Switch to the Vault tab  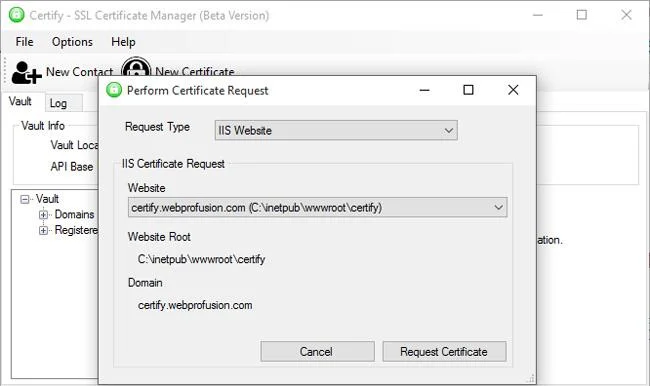(x=20, y=102)
